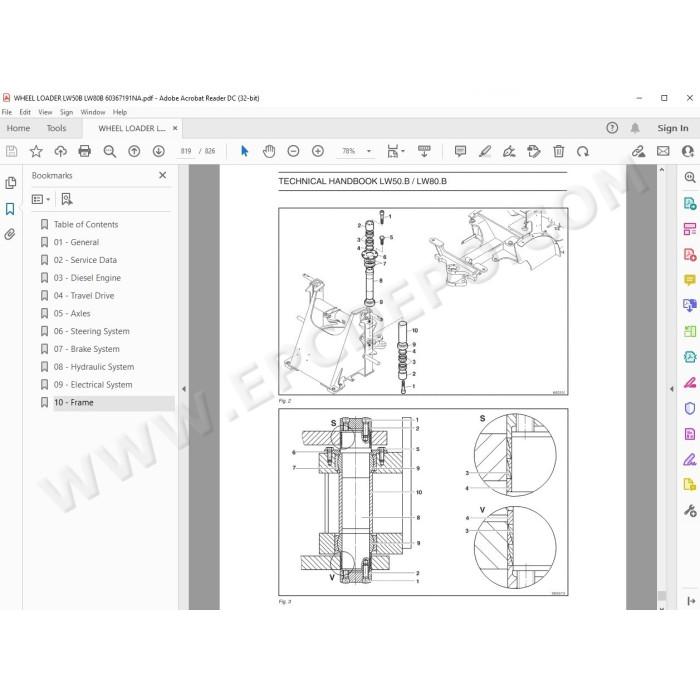Jump to 06 - Steering System bookmark

pos(92,331)
